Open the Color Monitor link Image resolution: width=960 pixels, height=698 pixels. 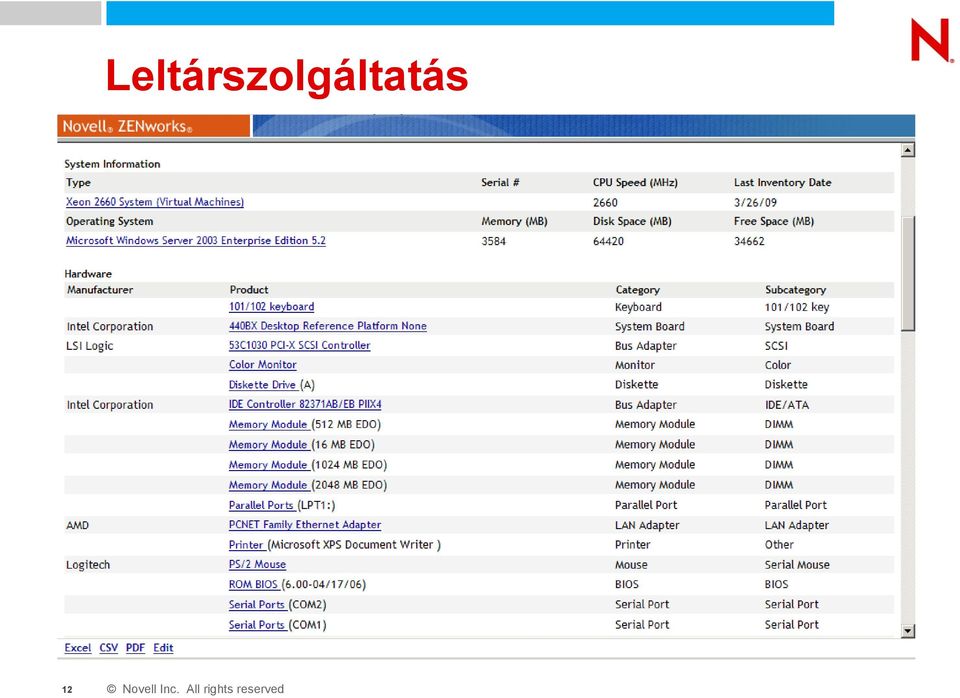tap(263, 365)
